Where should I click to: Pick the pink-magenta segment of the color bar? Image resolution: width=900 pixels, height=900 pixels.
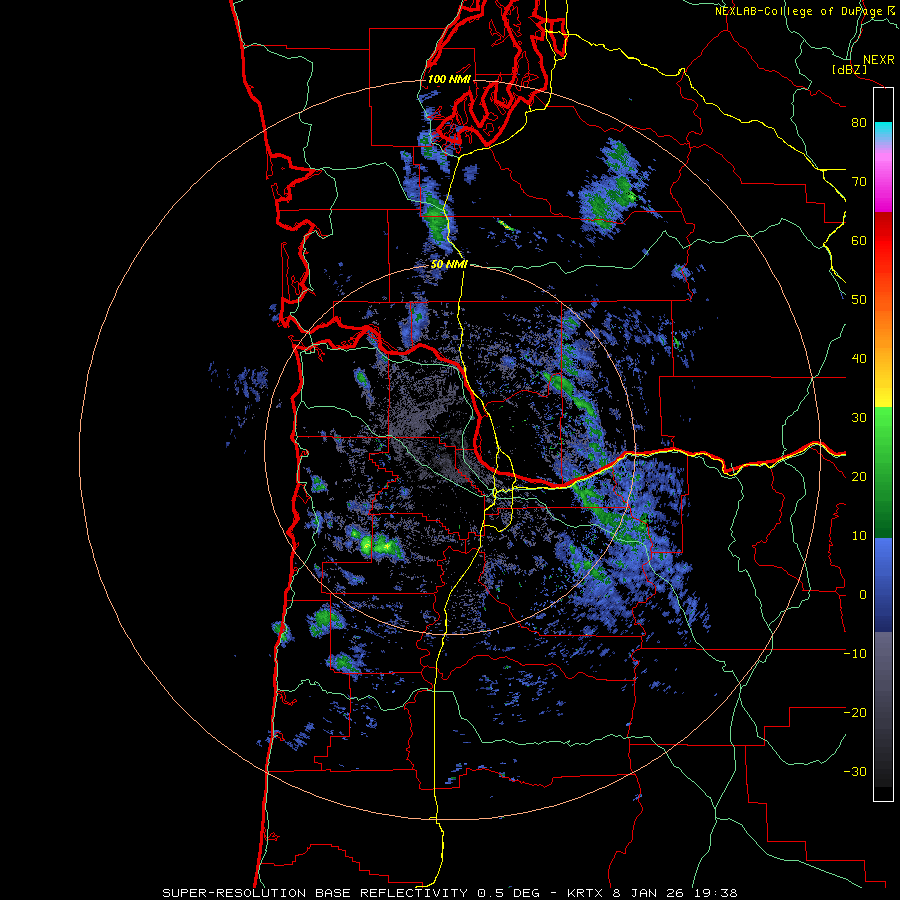(883, 179)
